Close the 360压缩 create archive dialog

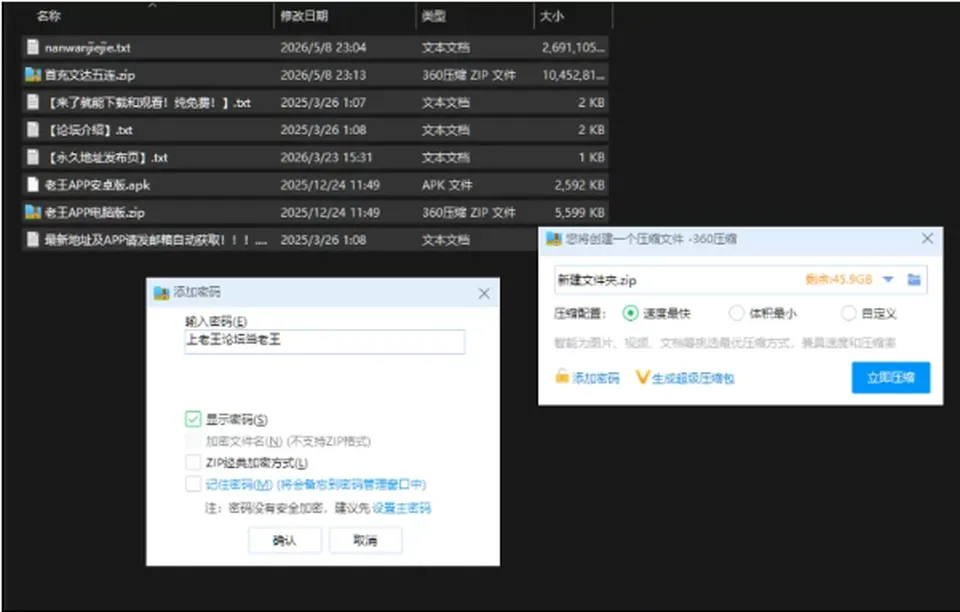click(x=928, y=238)
